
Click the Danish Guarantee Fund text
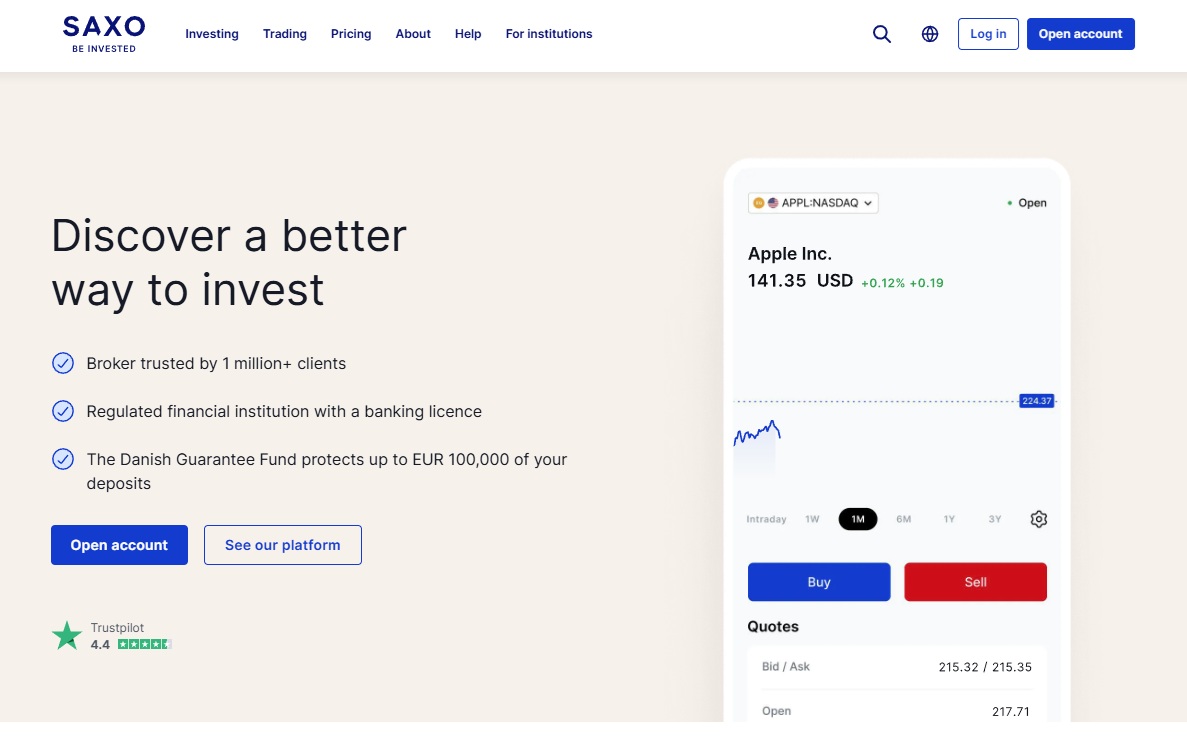click(326, 471)
